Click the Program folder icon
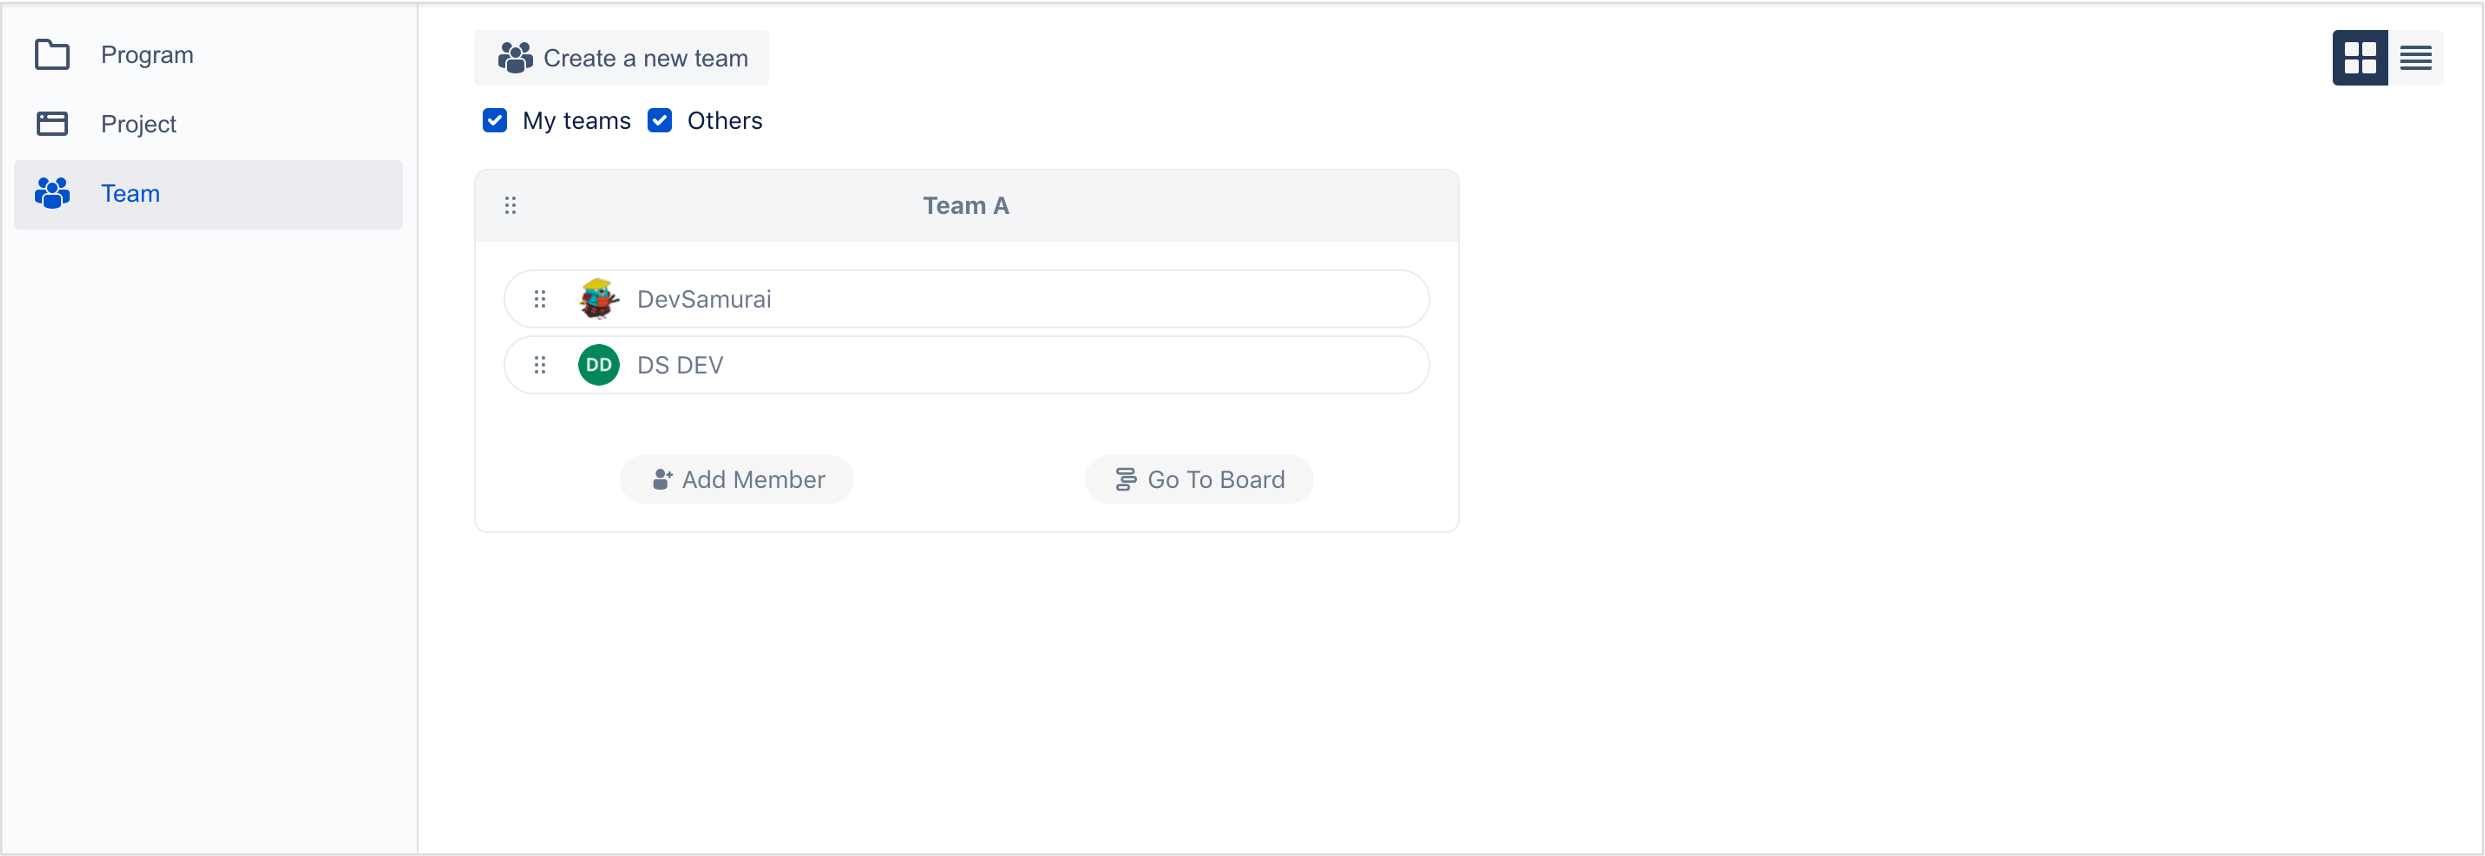The width and height of the screenshot is (2485, 856). [x=52, y=55]
